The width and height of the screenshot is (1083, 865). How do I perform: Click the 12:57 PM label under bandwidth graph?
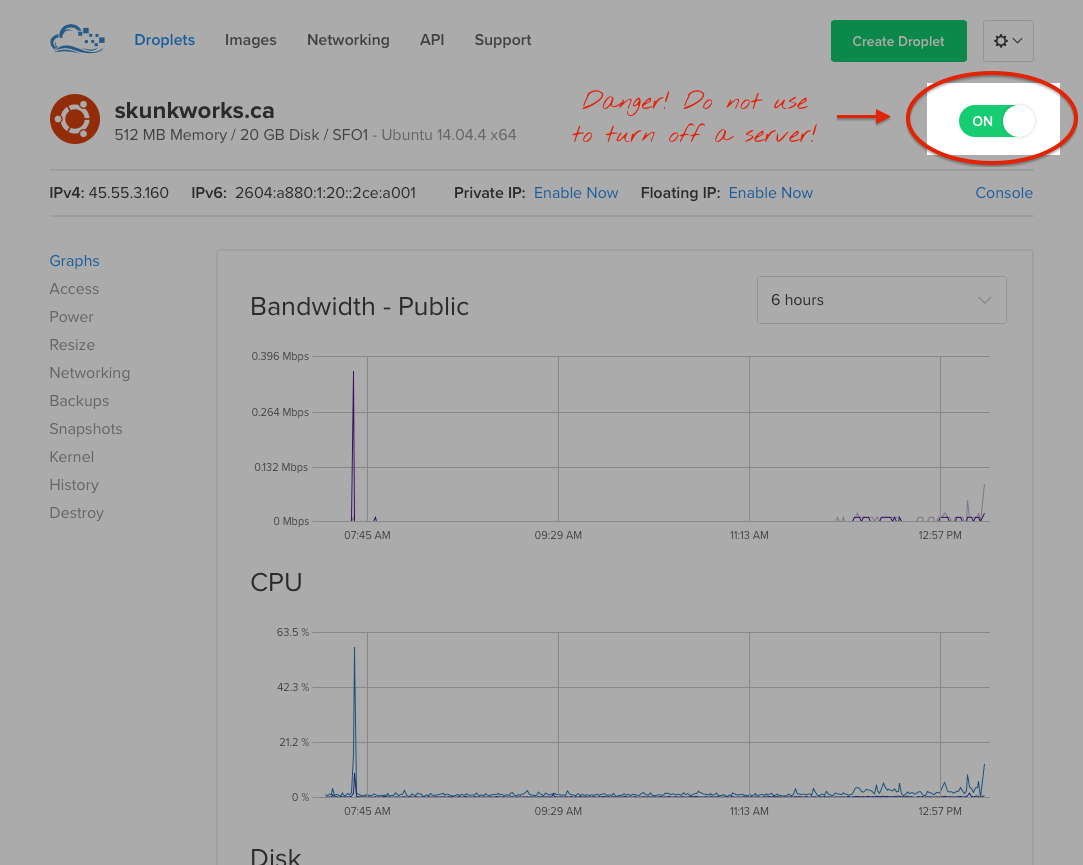tap(939, 535)
